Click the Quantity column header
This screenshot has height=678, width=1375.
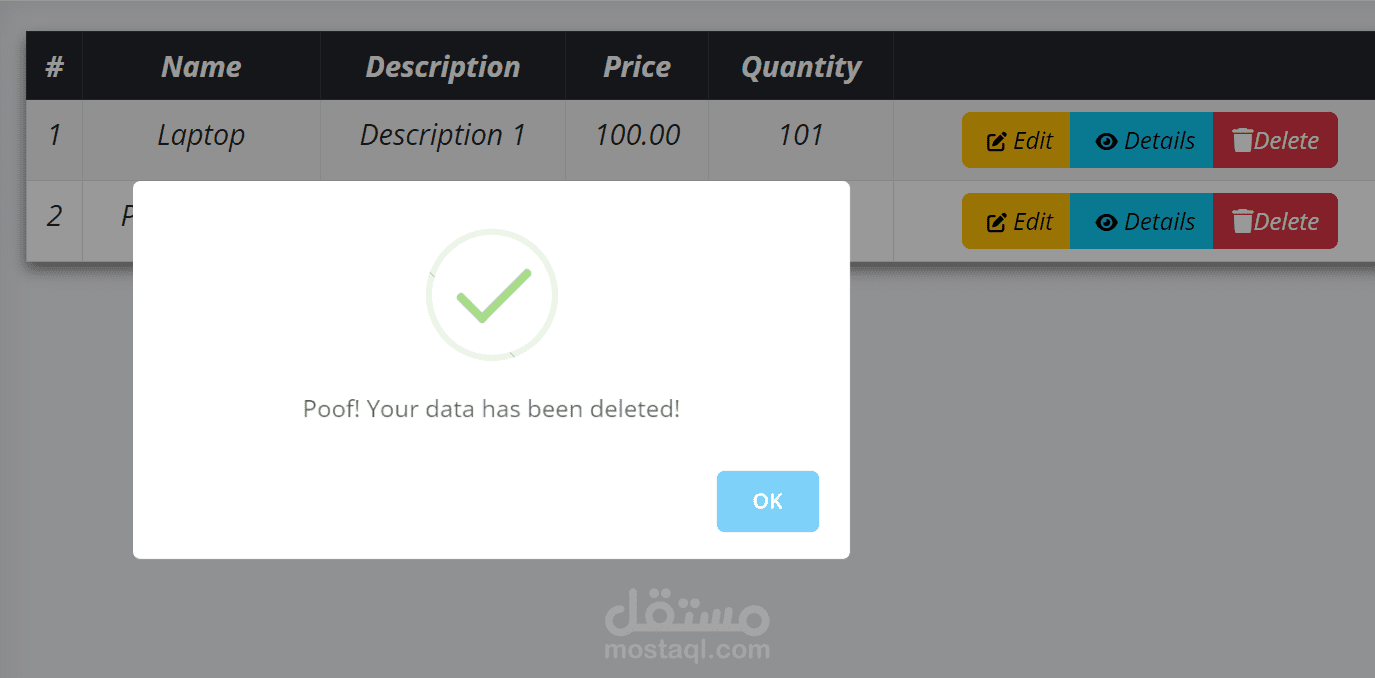[x=800, y=66]
